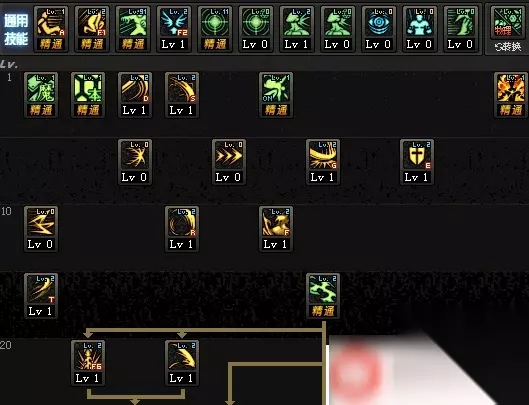Open the 通用技能 tab
Viewport: 529px width, 405px height.
click(16, 30)
